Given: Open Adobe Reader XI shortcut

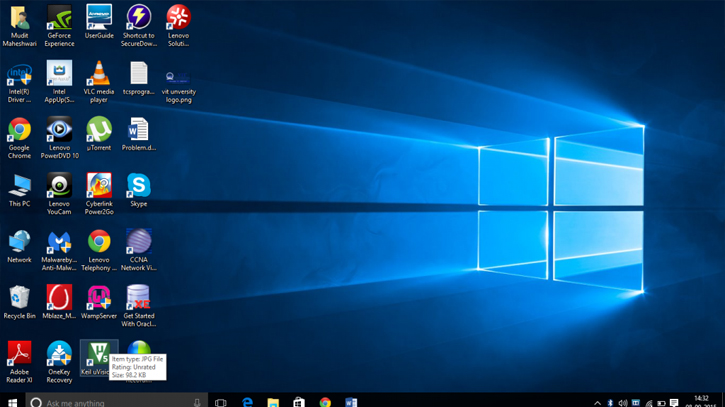Looking at the screenshot, I should coord(19,354).
